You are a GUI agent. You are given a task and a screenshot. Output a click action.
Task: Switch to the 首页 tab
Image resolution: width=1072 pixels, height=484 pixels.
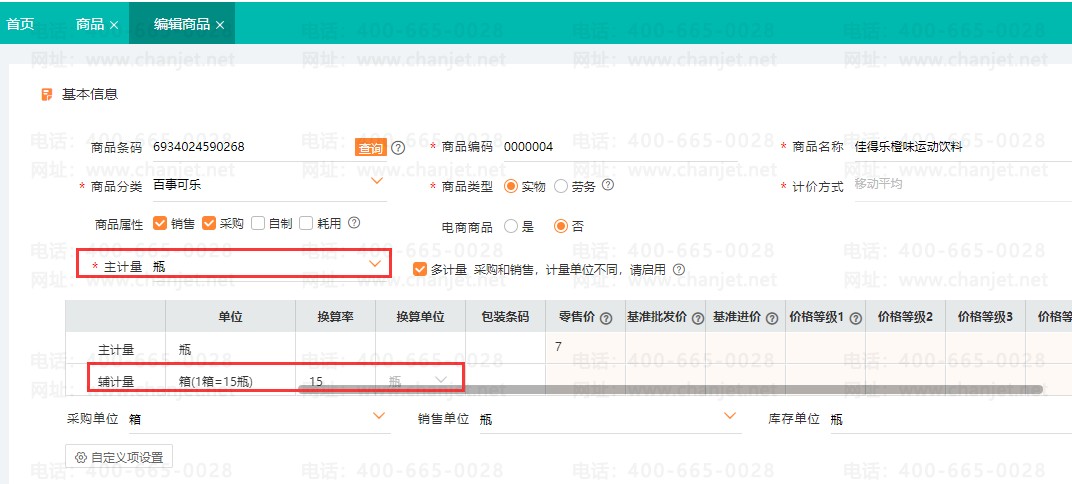(x=21, y=24)
